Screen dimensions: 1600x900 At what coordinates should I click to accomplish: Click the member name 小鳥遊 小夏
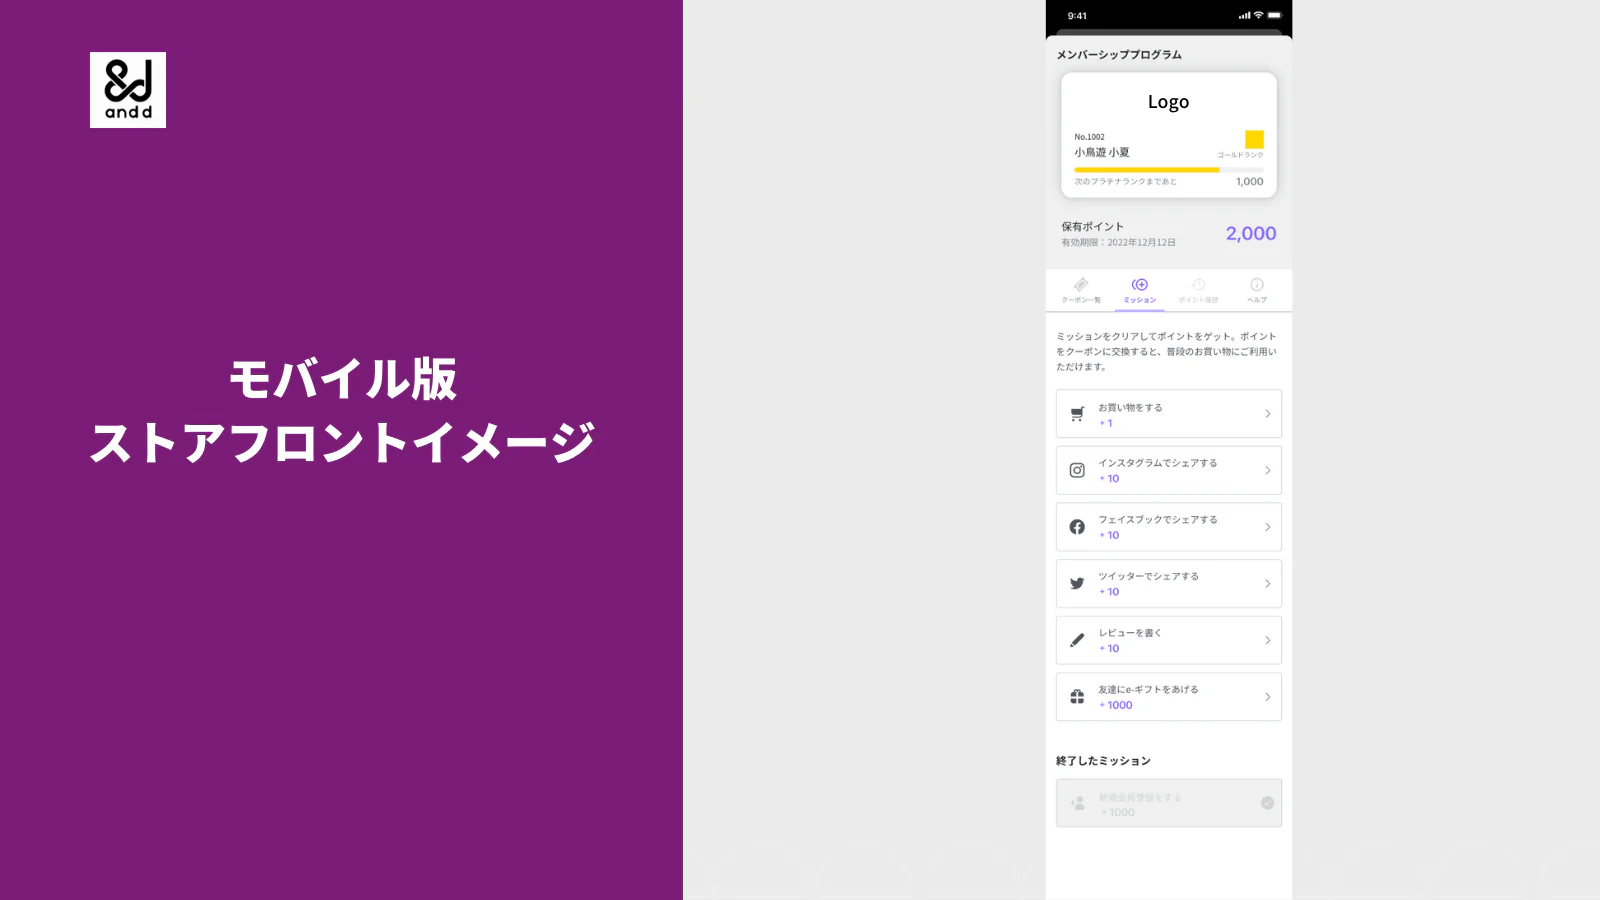(1102, 153)
